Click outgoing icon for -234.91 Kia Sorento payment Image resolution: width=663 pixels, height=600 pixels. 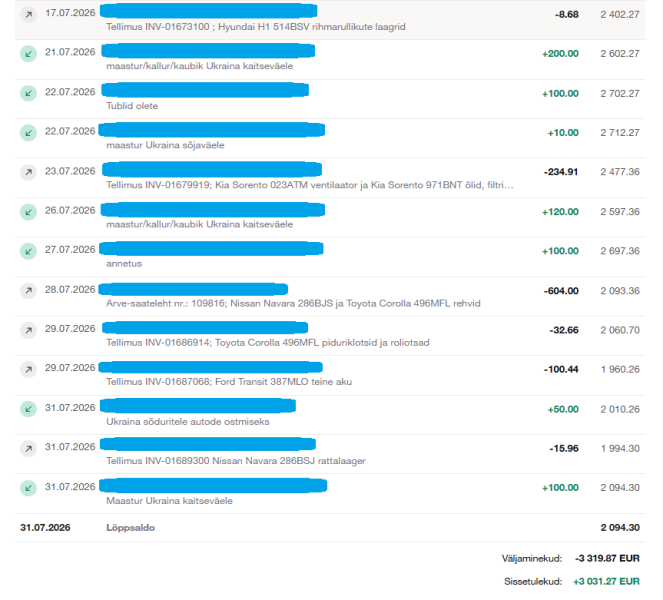point(28,172)
